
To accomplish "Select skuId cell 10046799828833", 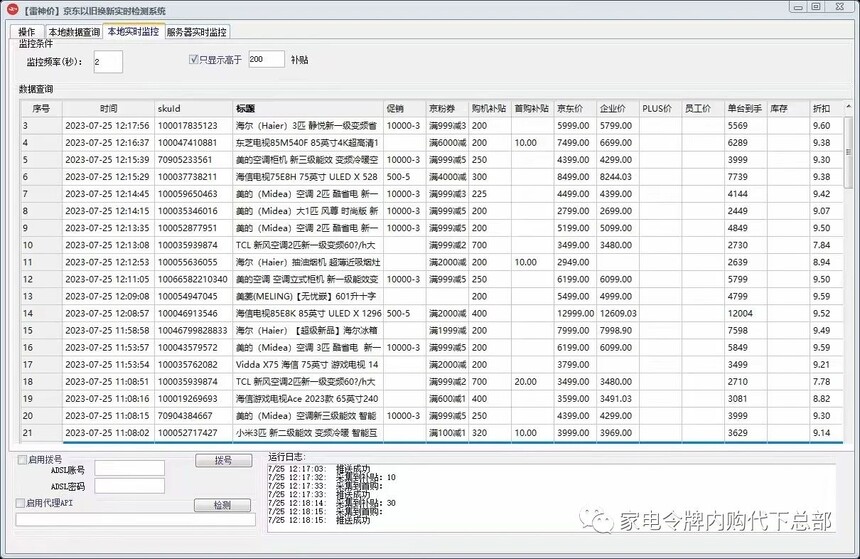I will (x=193, y=330).
